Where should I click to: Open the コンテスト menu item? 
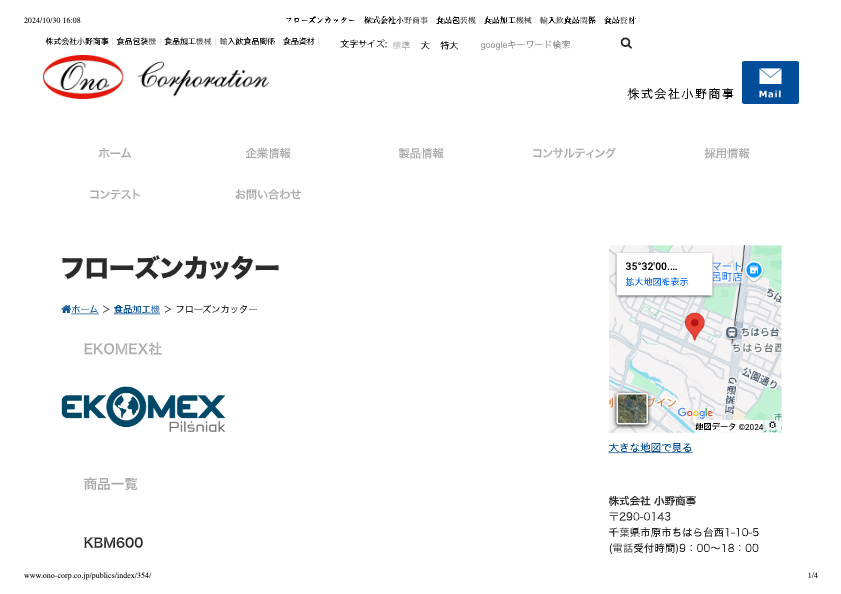point(115,194)
